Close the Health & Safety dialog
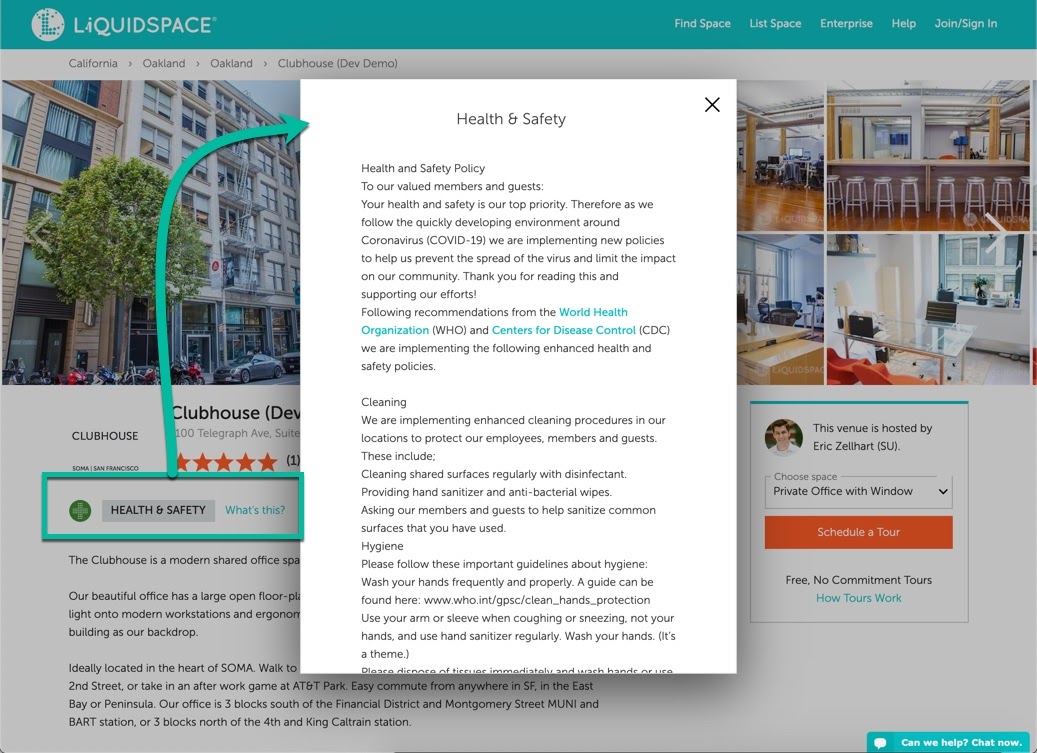Screen dimensions: 1037x753 click(x=712, y=105)
